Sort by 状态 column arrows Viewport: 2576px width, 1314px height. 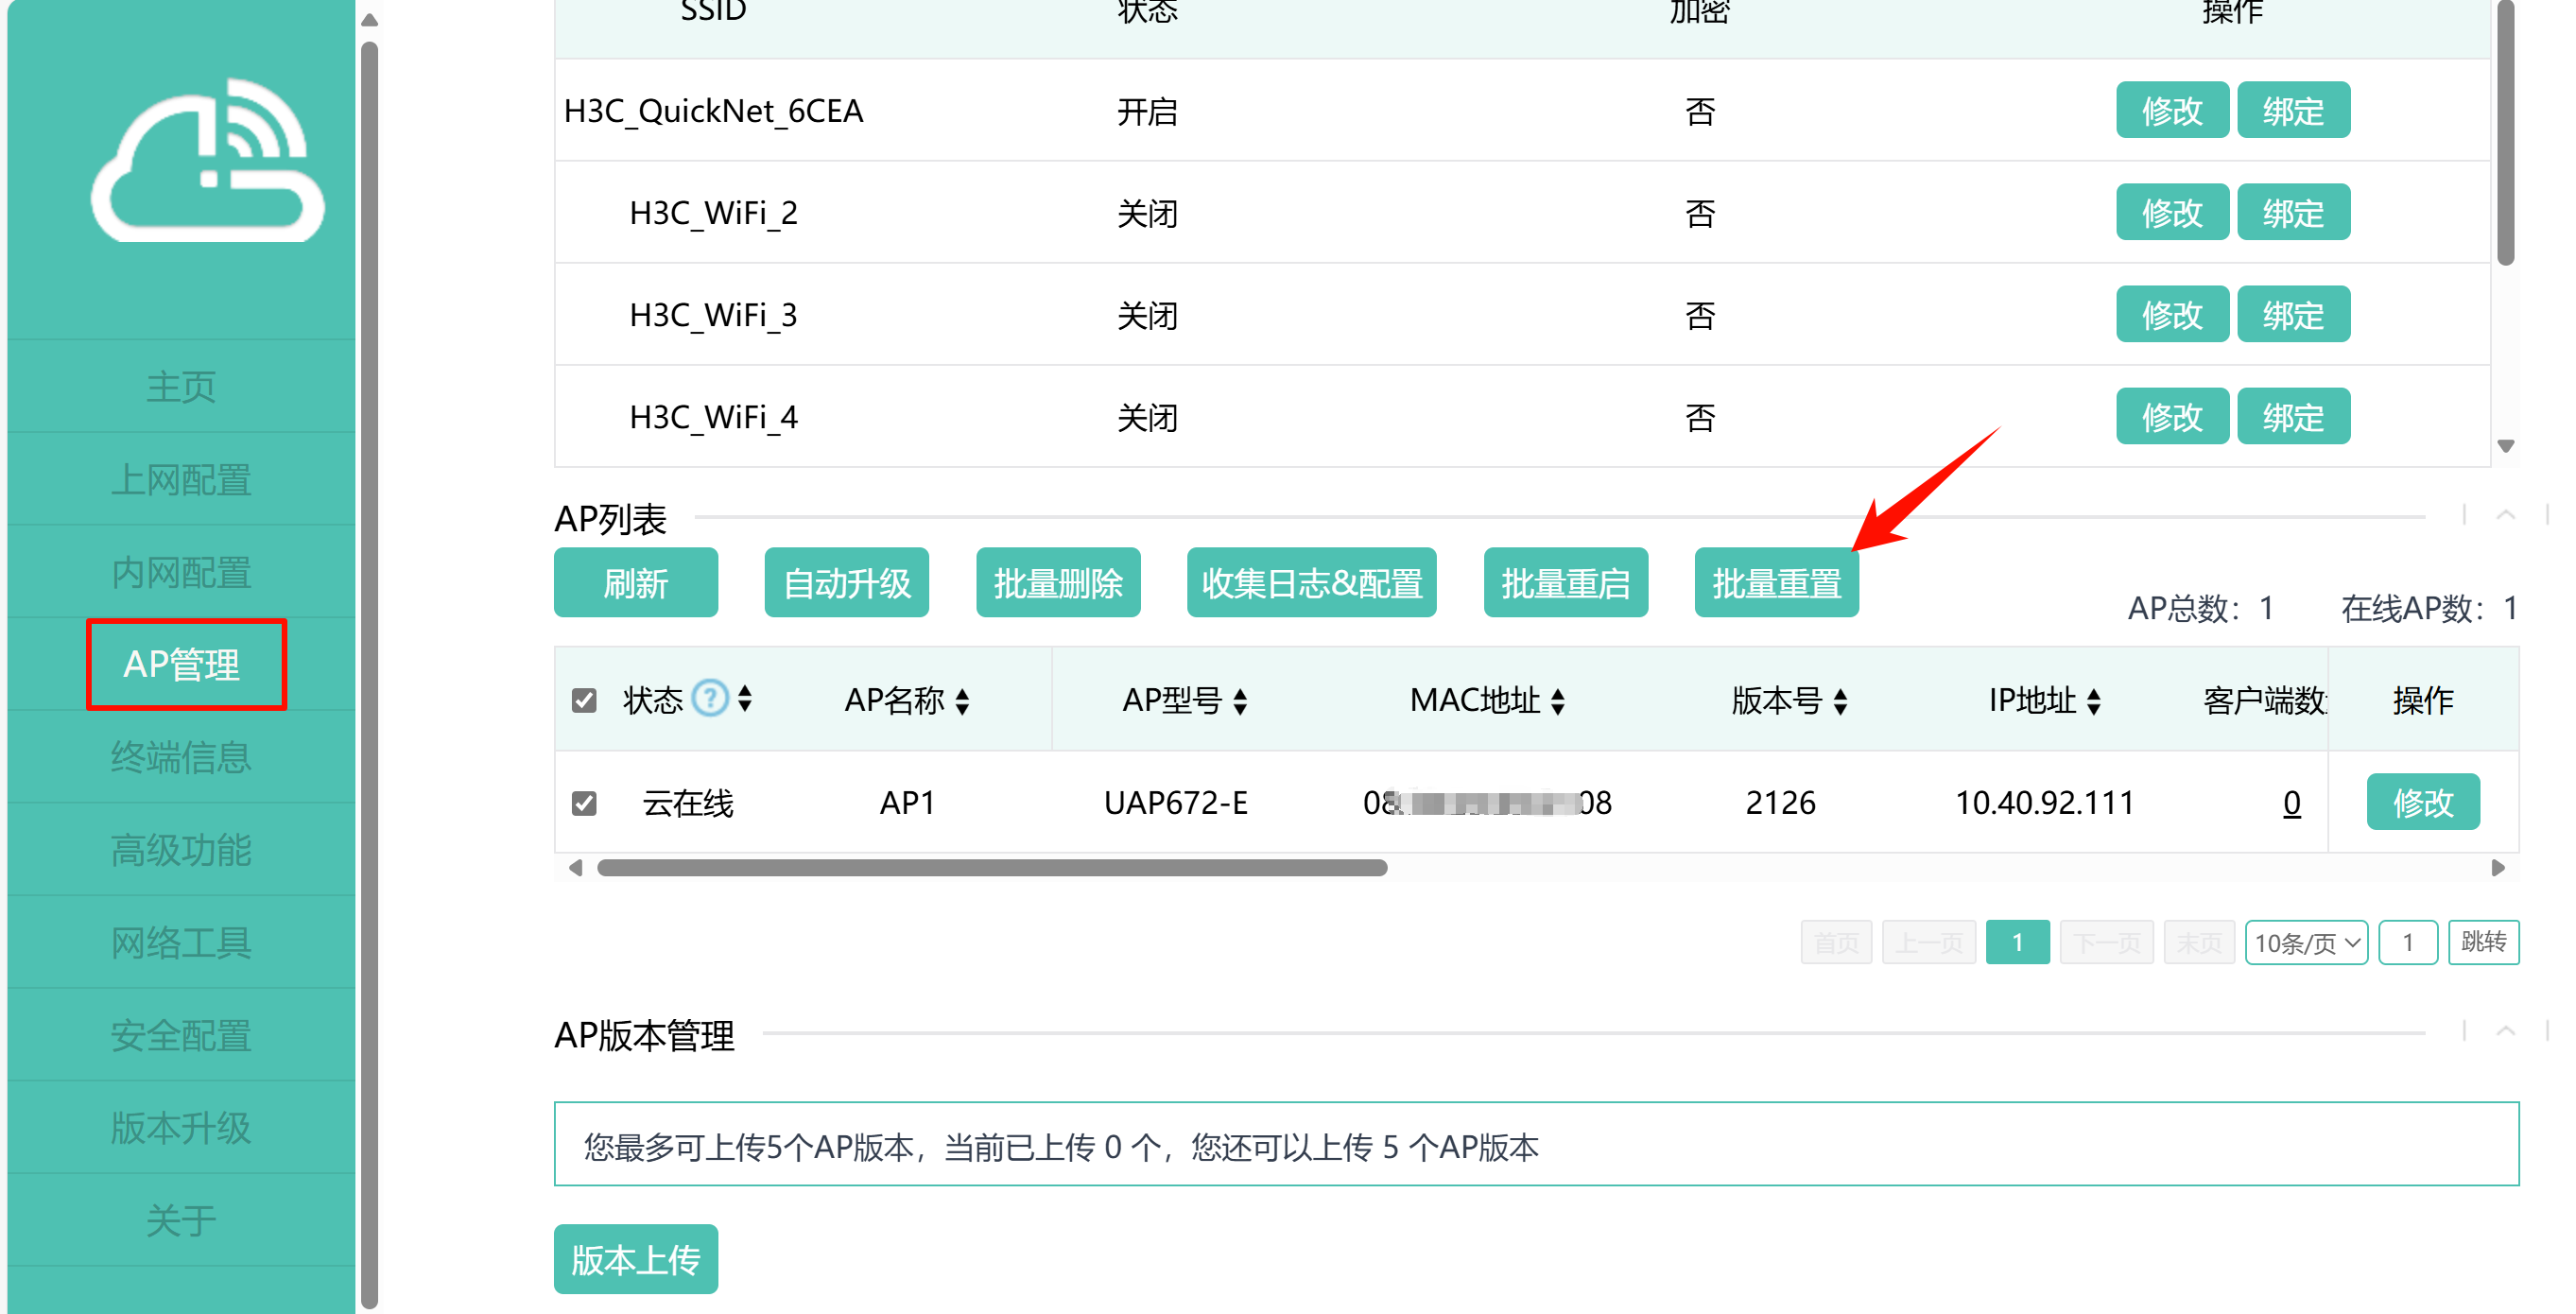(x=745, y=698)
